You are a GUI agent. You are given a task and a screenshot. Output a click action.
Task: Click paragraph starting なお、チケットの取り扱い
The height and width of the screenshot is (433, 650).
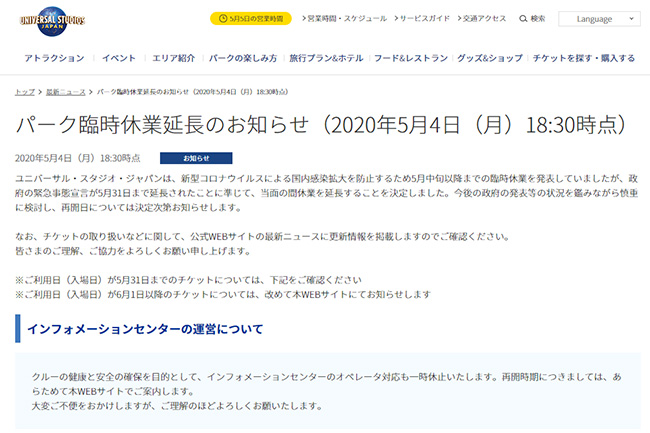pyautogui.click(x=262, y=237)
